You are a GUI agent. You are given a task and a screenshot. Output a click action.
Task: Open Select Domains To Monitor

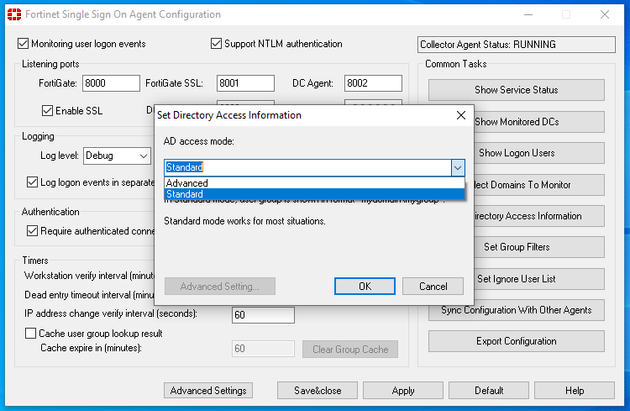(539, 185)
